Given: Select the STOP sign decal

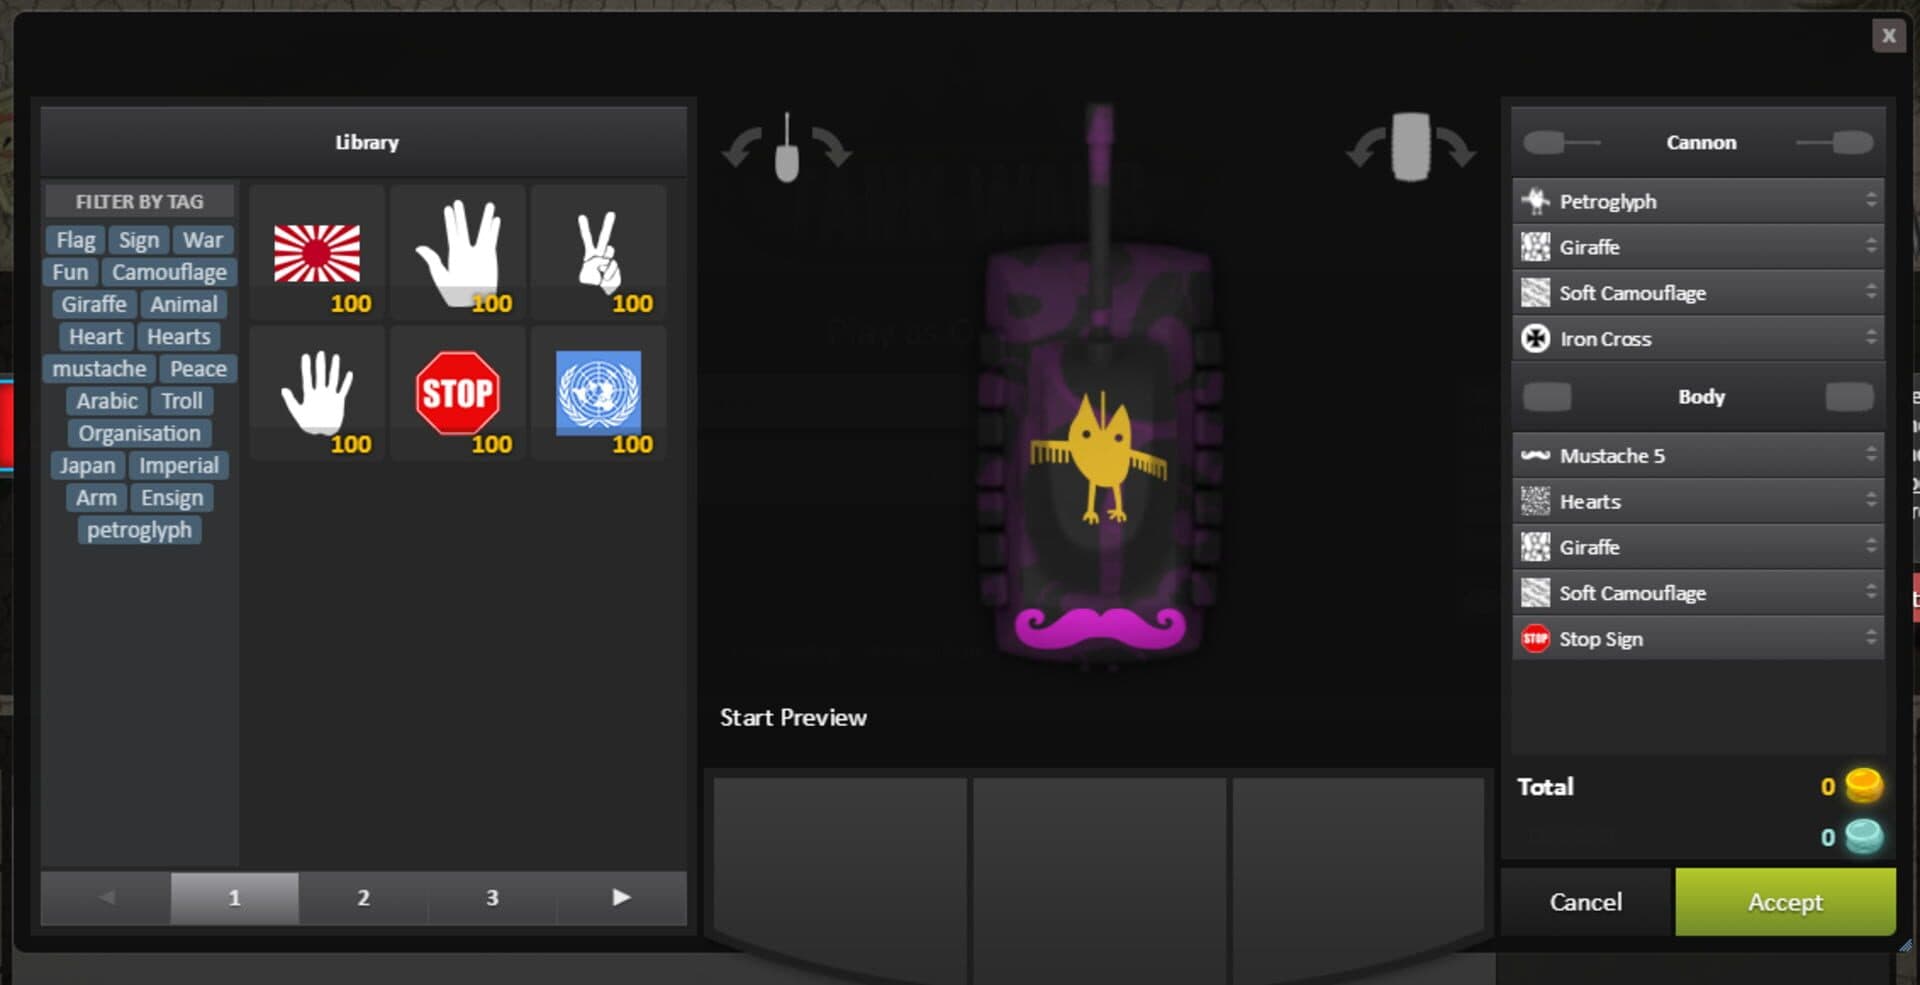Looking at the screenshot, I should tap(458, 392).
